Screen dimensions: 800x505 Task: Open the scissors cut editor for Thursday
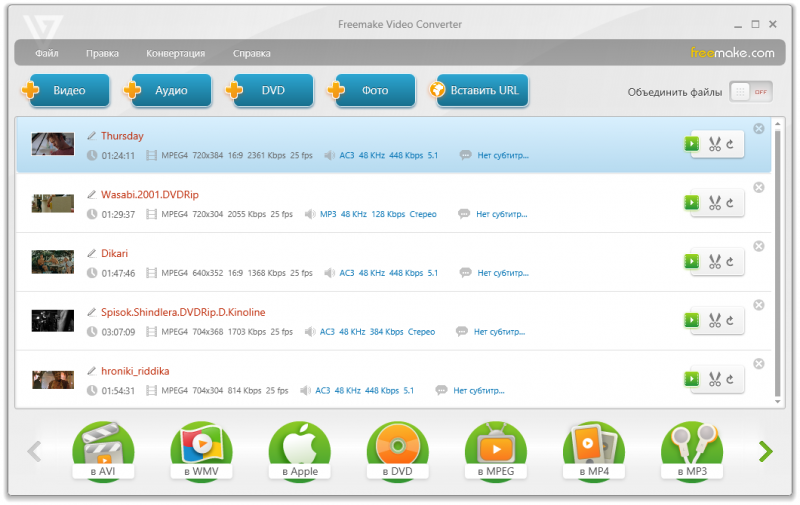coord(715,144)
